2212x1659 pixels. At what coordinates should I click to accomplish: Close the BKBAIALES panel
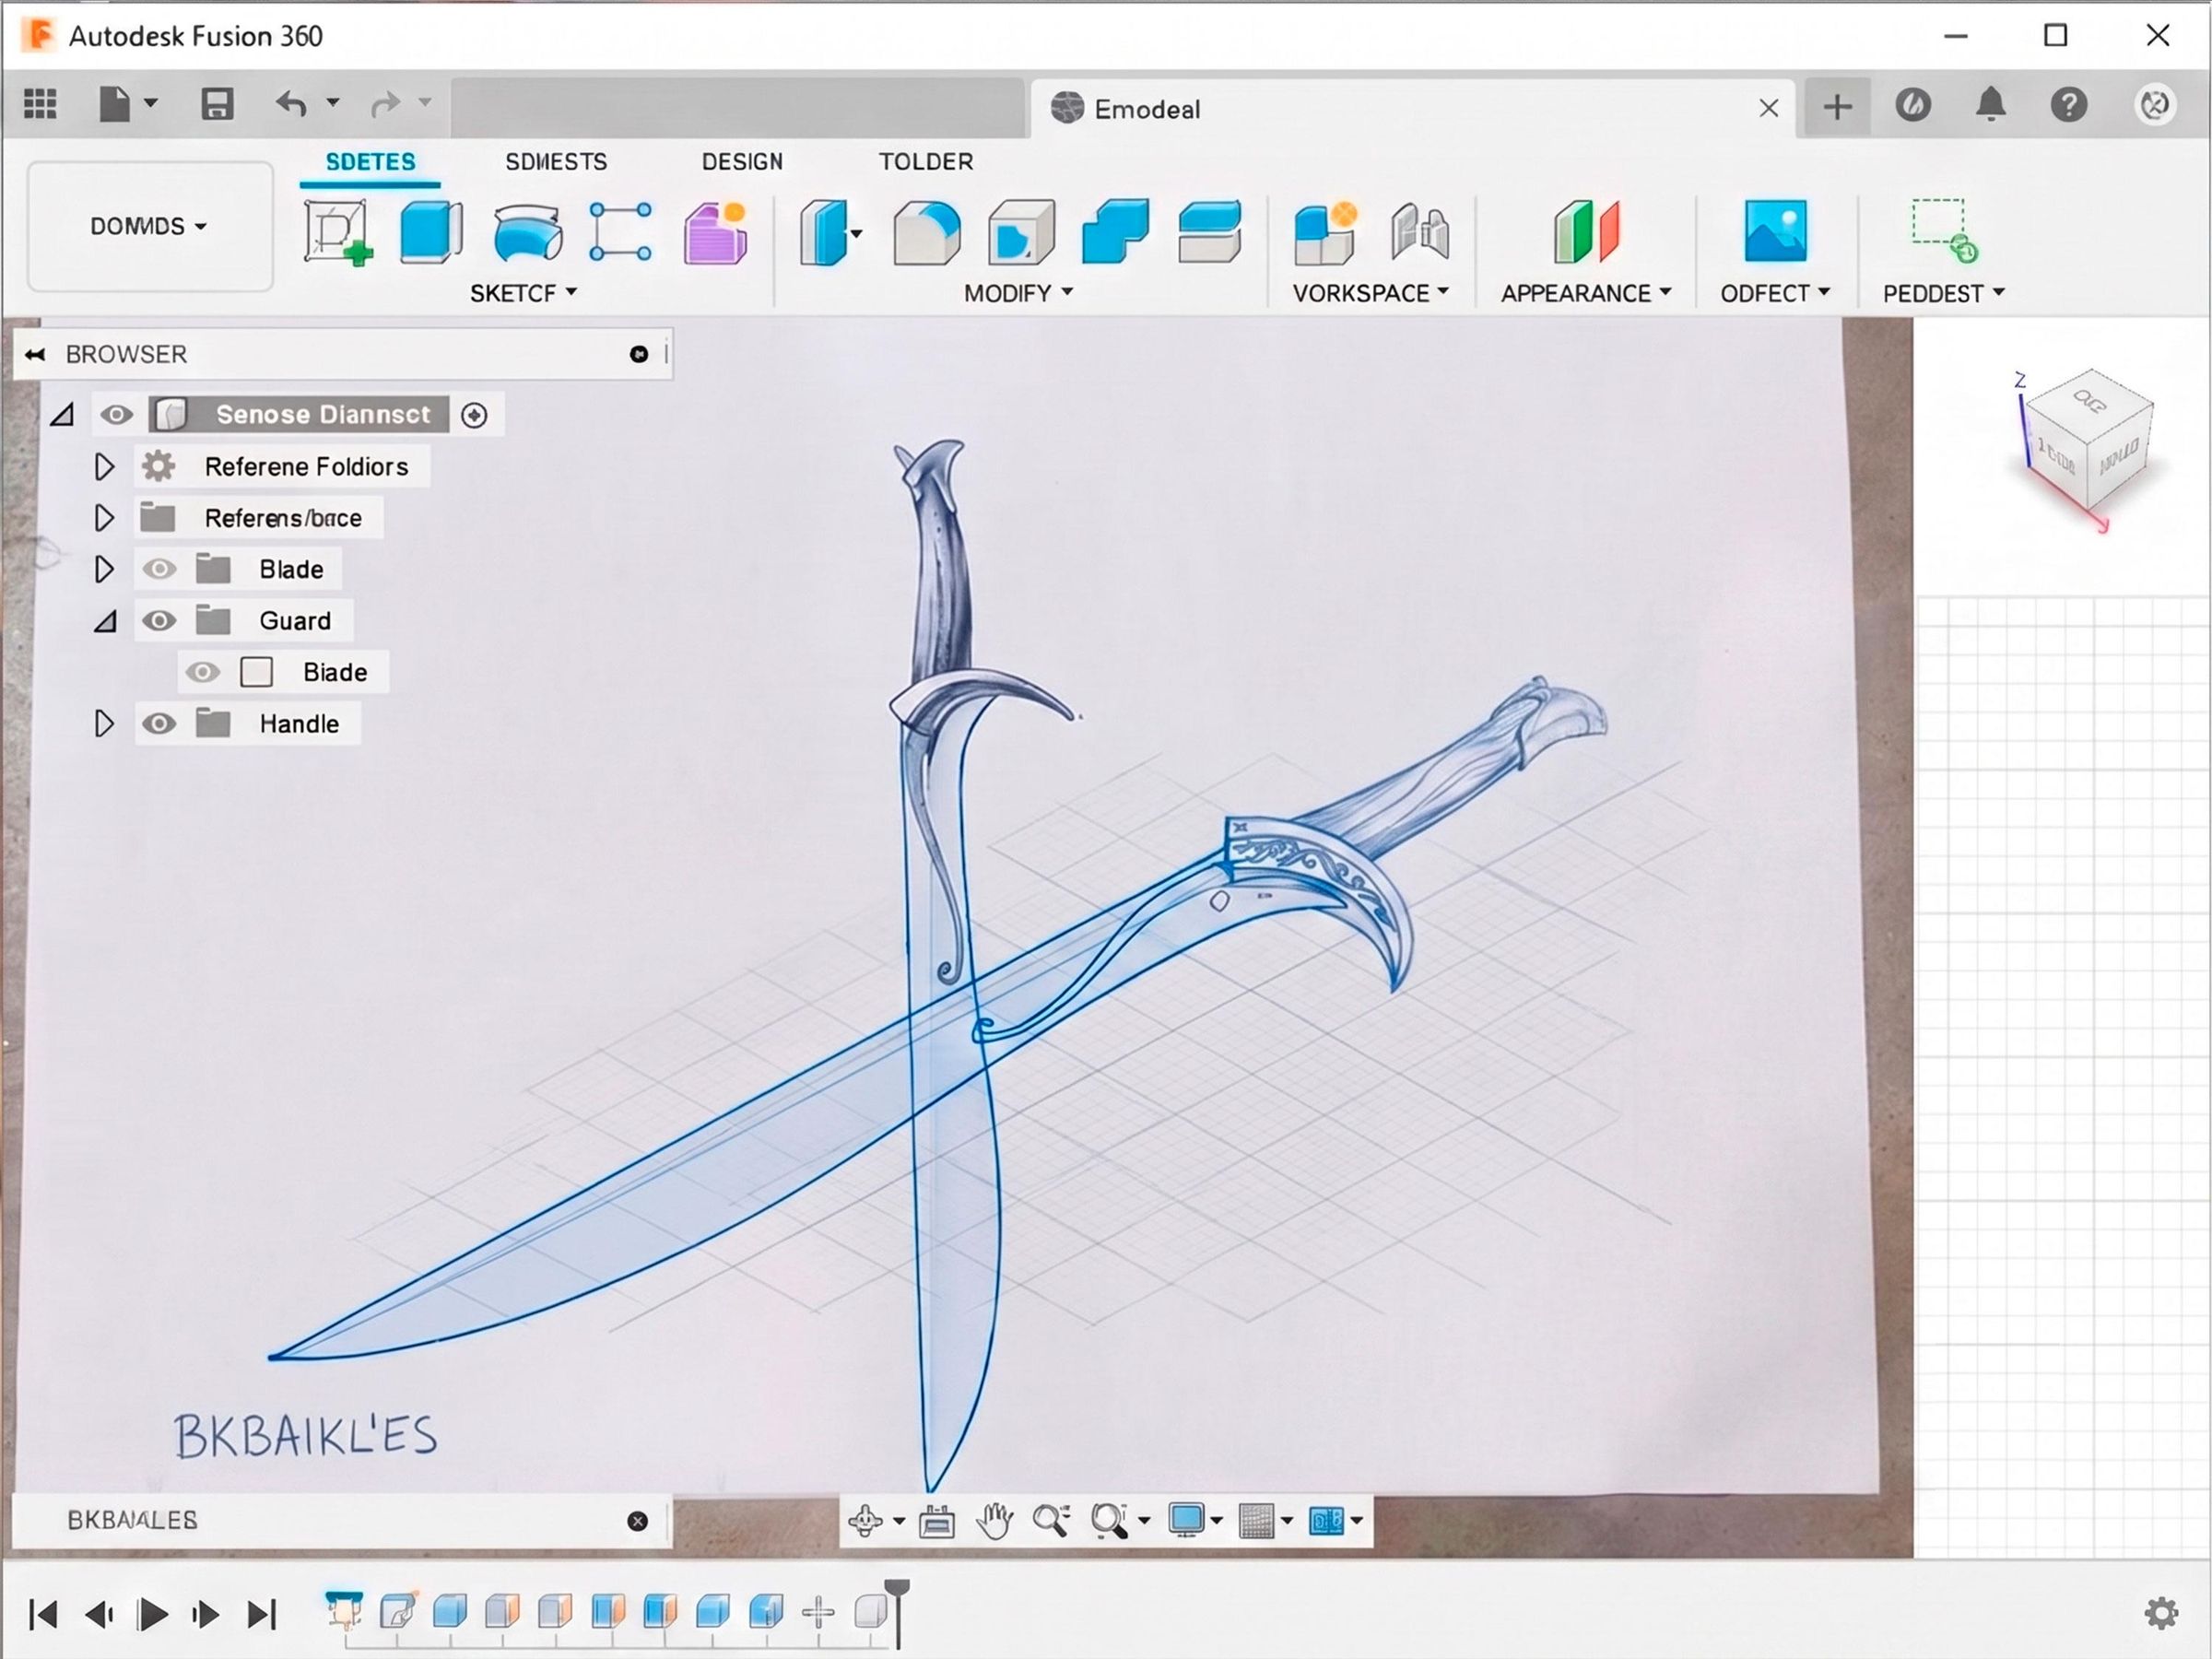tap(637, 1521)
